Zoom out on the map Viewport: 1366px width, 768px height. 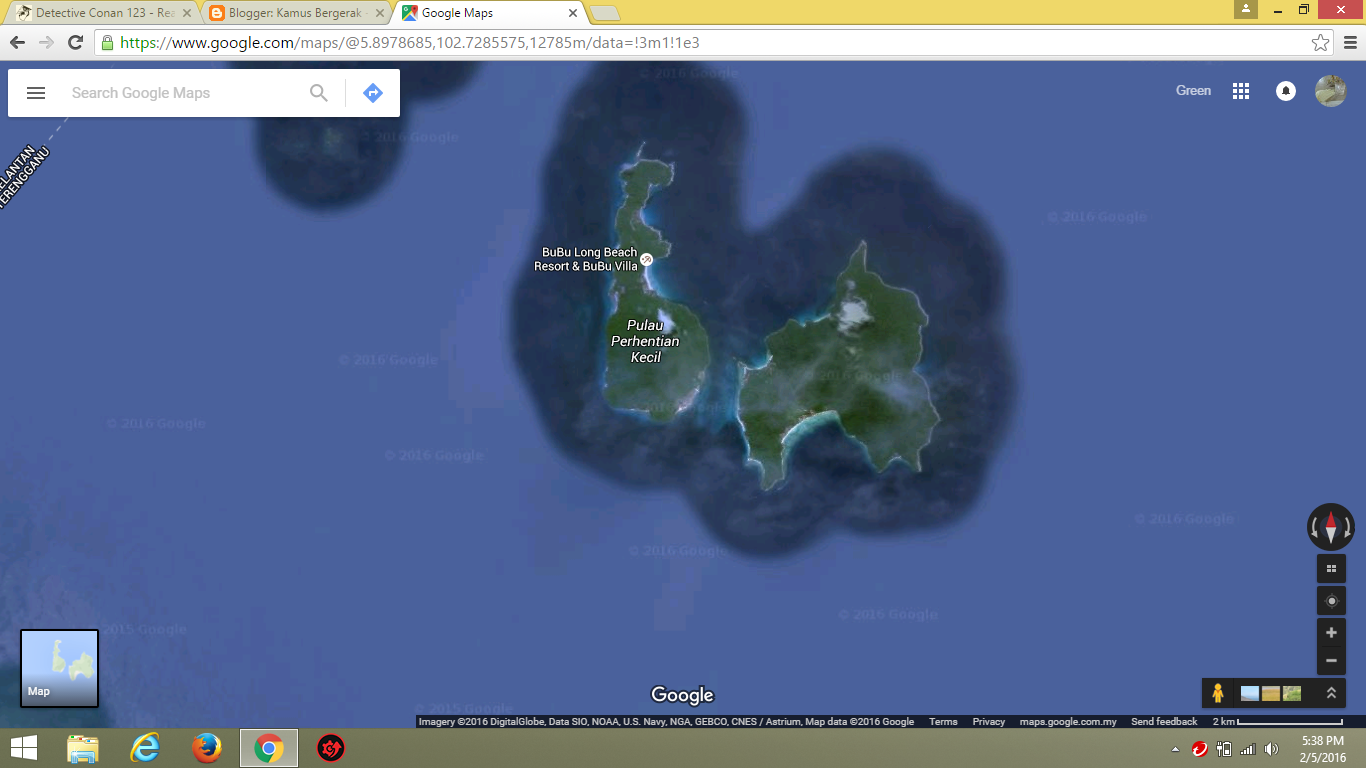click(1331, 661)
